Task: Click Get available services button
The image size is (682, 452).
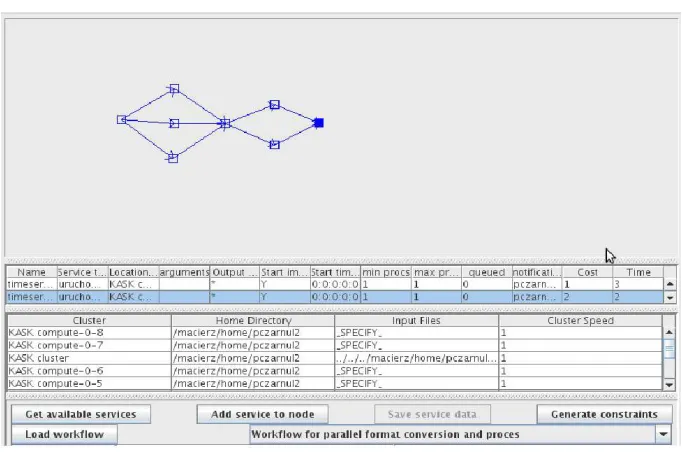Action: (81, 414)
